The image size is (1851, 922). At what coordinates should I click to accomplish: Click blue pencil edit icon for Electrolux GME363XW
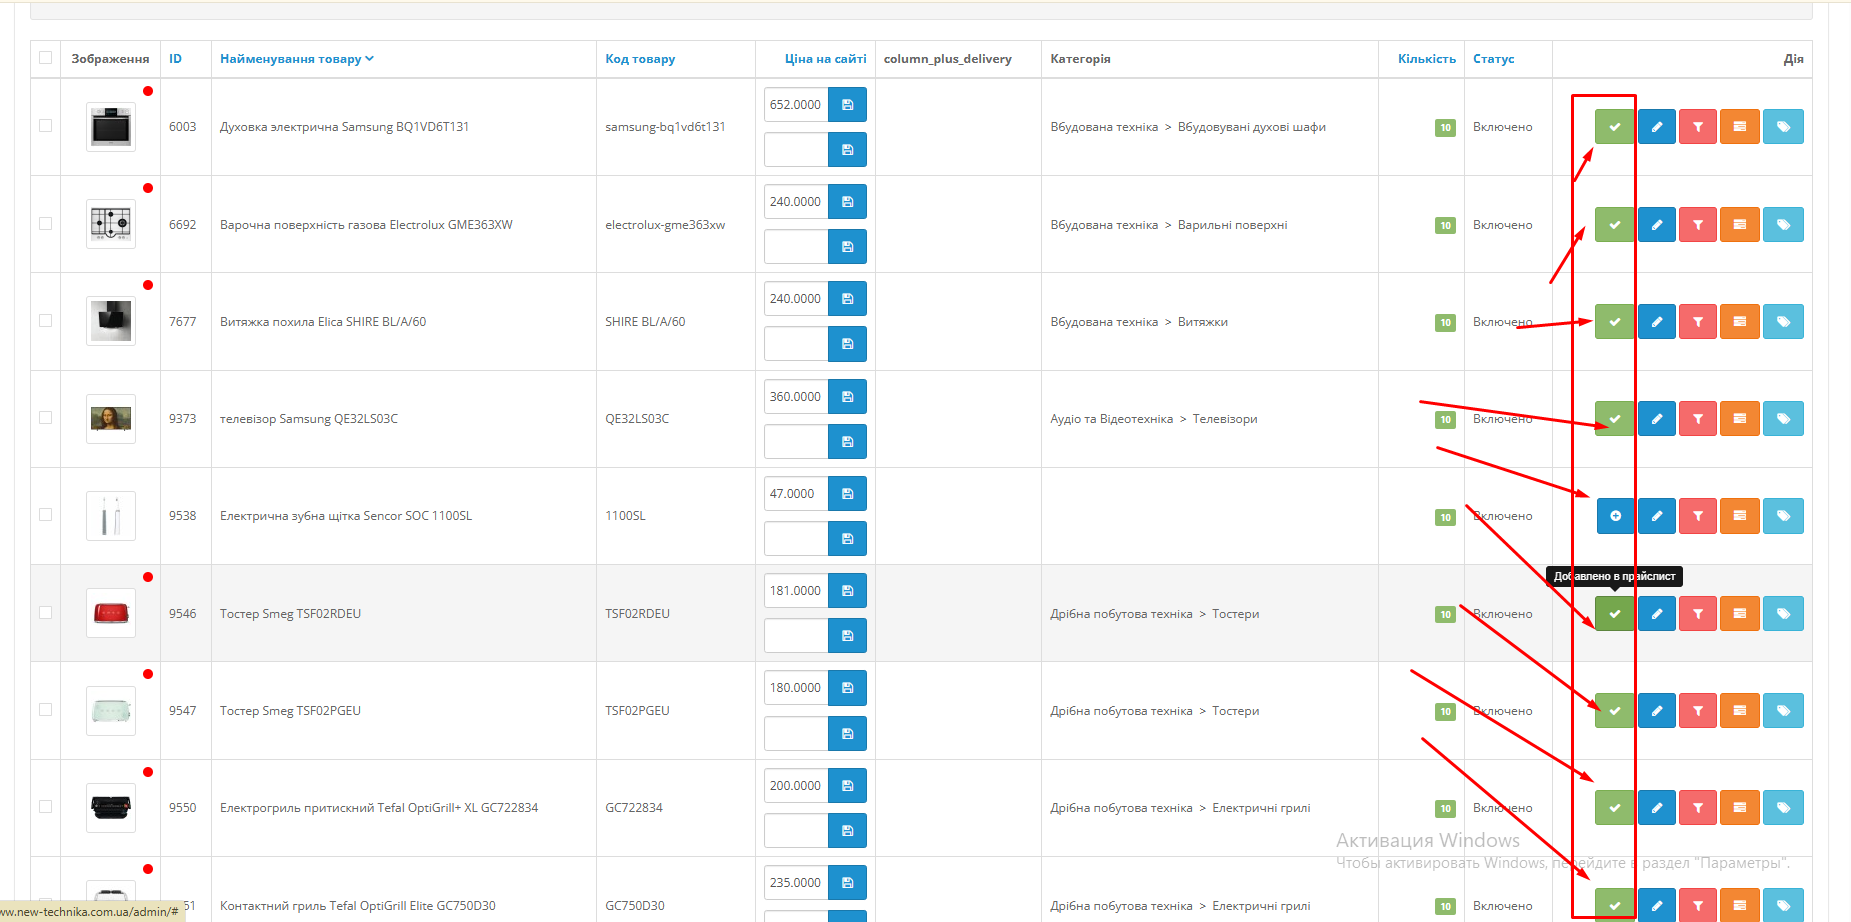point(1656,225)
